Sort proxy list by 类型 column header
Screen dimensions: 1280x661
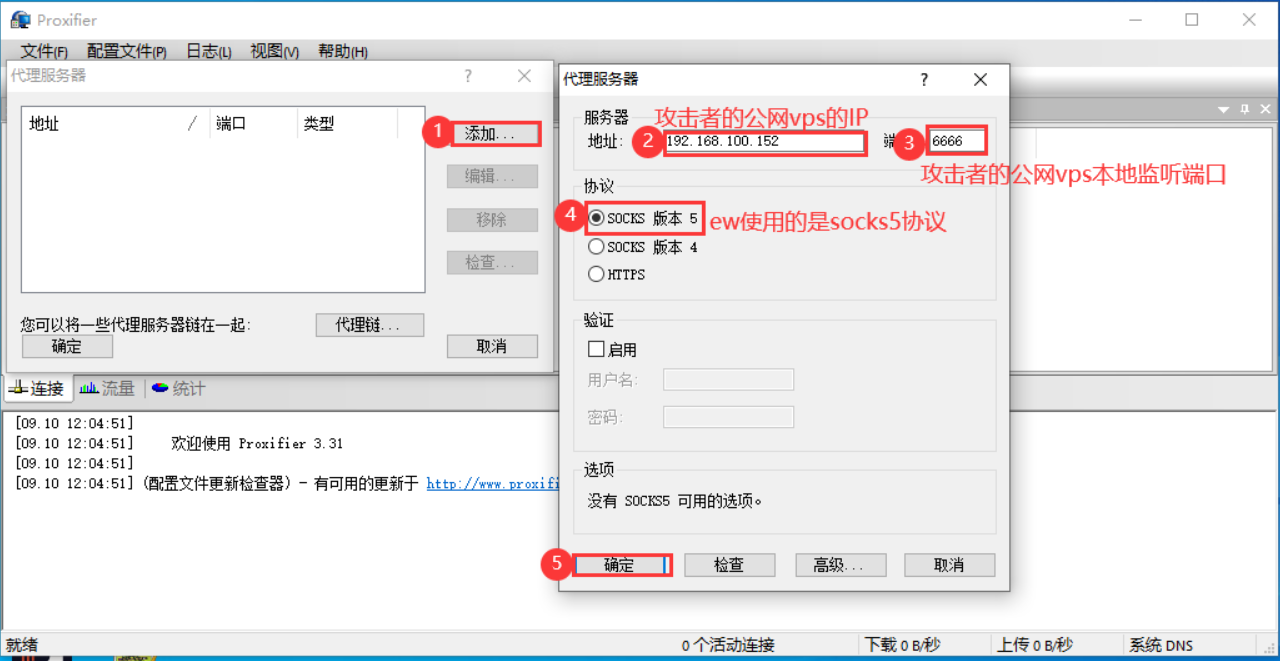coord(348,124)
